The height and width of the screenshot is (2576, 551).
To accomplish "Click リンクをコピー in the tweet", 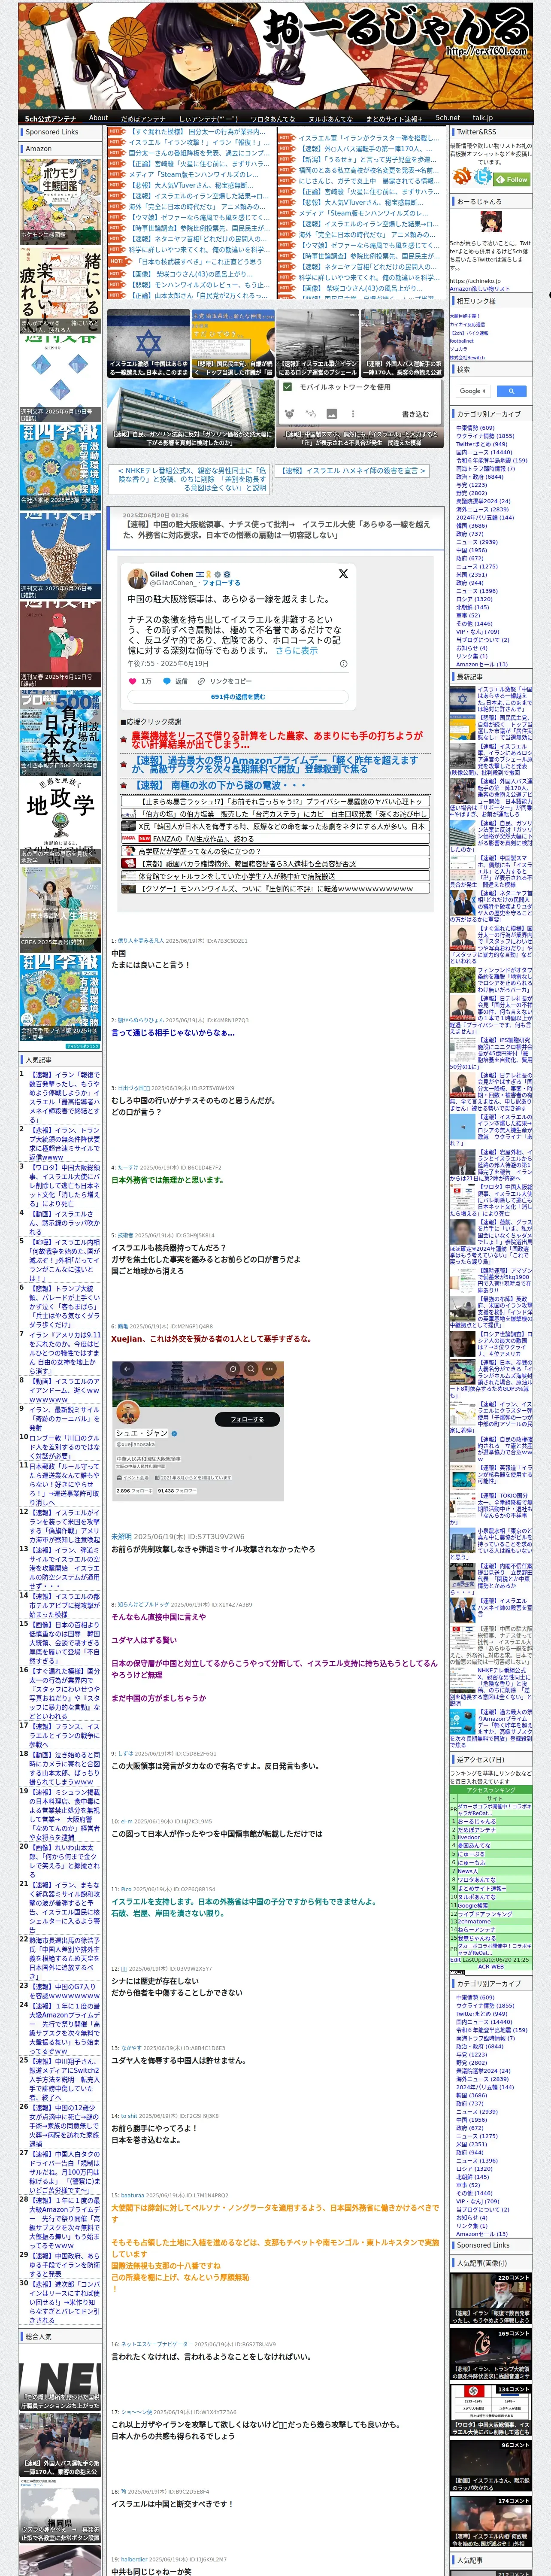I will click(x=224, y=681).
